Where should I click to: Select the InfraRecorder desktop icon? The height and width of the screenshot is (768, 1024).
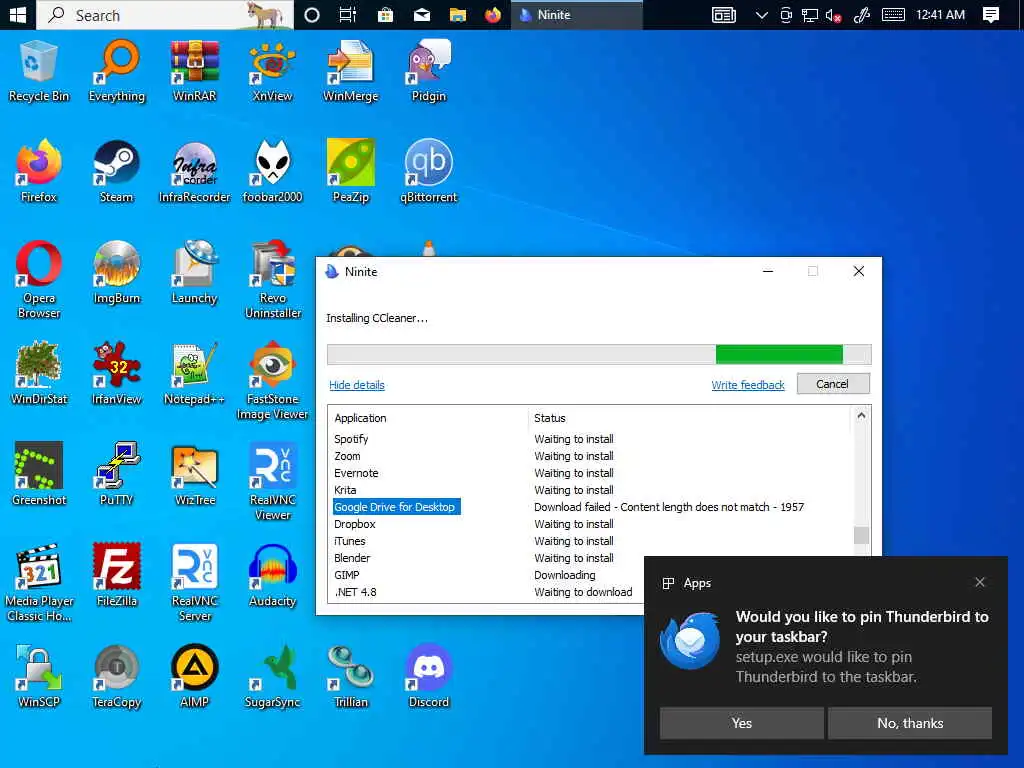point(195,172)
